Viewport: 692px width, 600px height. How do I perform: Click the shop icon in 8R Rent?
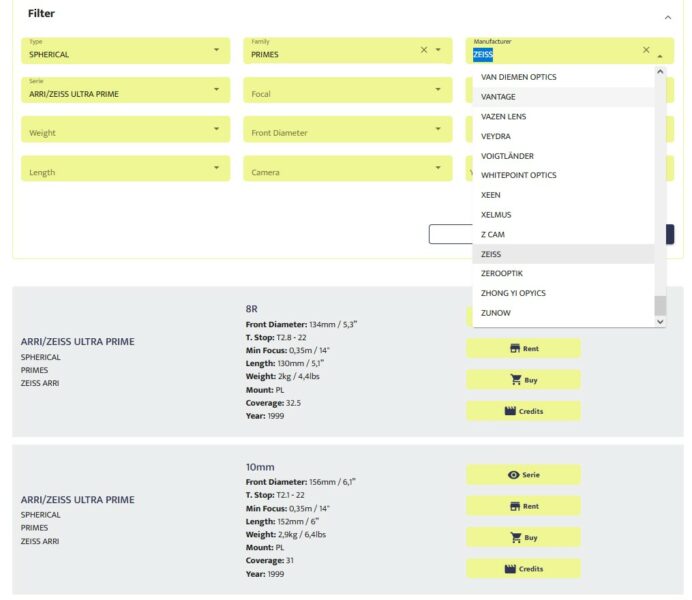515,349
